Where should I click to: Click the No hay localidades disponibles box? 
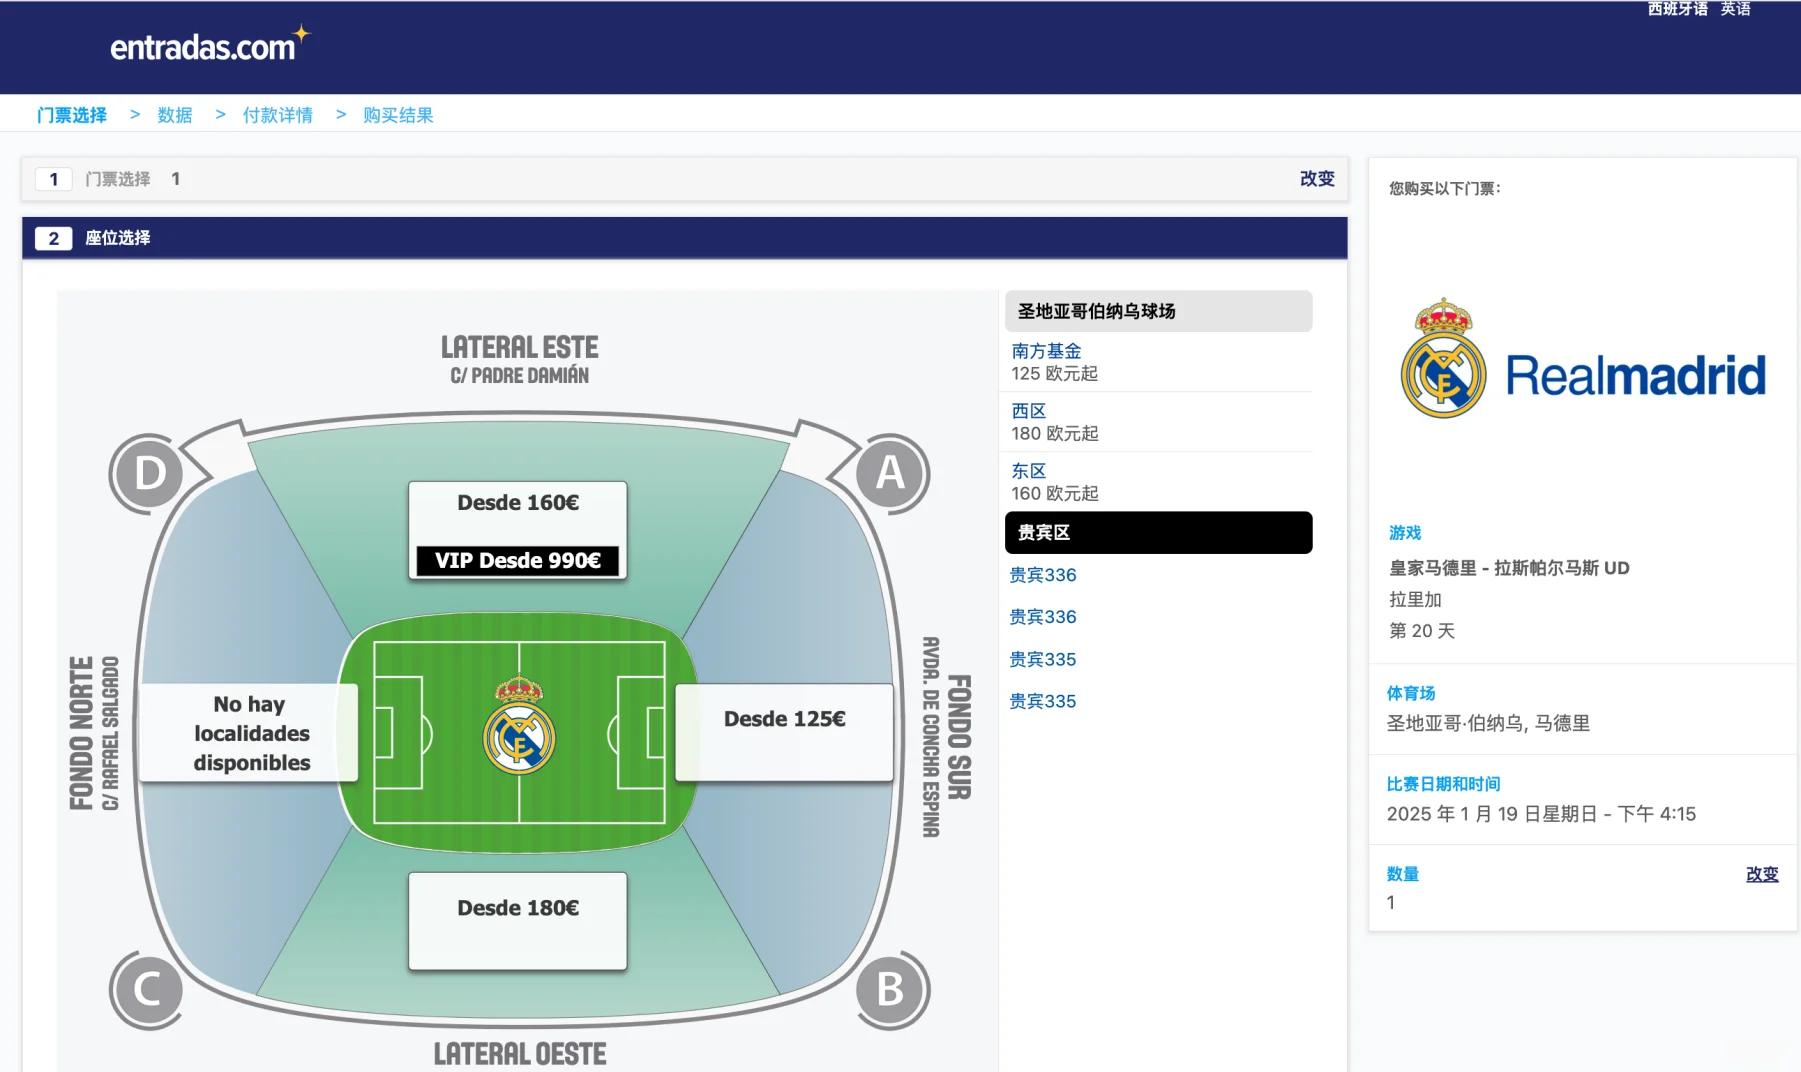(x=250, y=733)
